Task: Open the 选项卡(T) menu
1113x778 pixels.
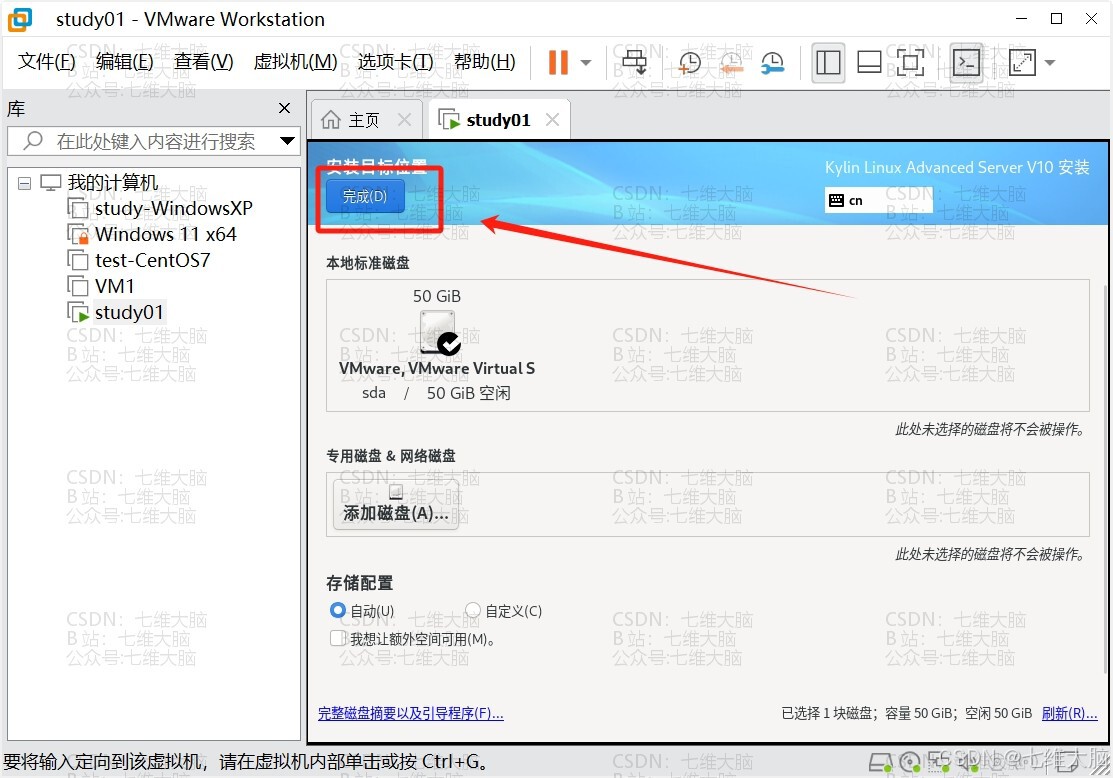Action: coord(395,62)
